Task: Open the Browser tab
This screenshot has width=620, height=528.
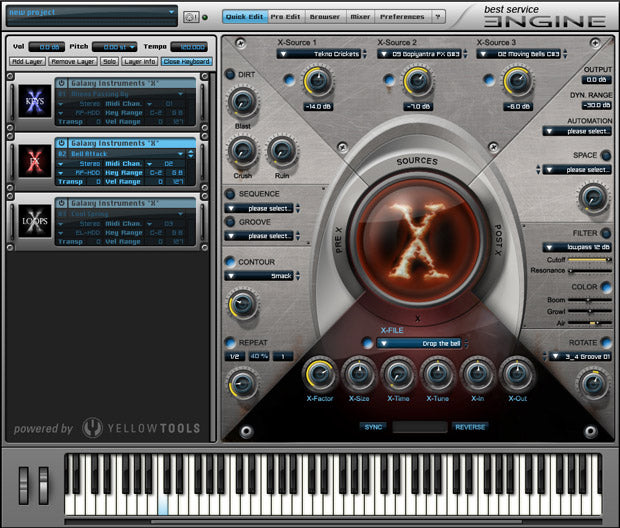Action: [x=325, y=17]
